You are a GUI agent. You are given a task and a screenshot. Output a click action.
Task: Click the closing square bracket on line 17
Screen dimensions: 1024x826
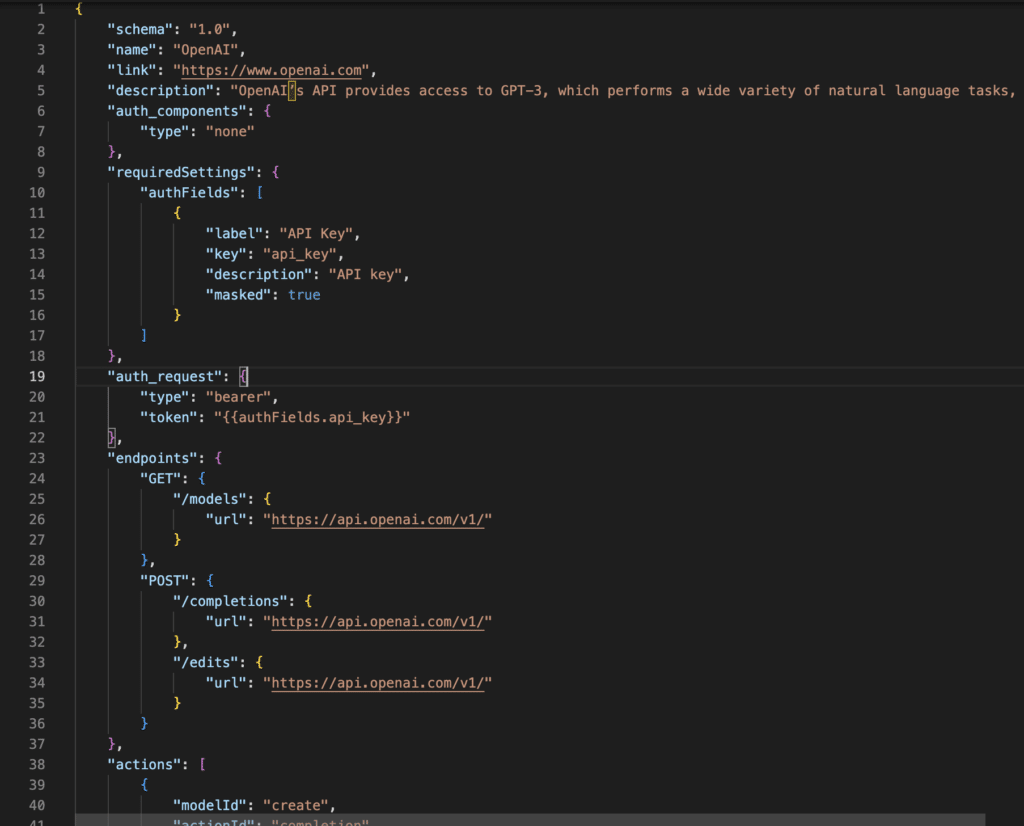click(x=144, y=336)
